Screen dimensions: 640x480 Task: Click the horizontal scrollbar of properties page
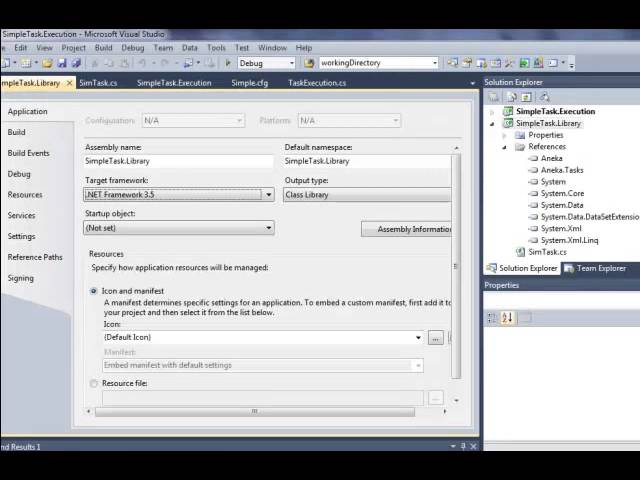point(255,411)
